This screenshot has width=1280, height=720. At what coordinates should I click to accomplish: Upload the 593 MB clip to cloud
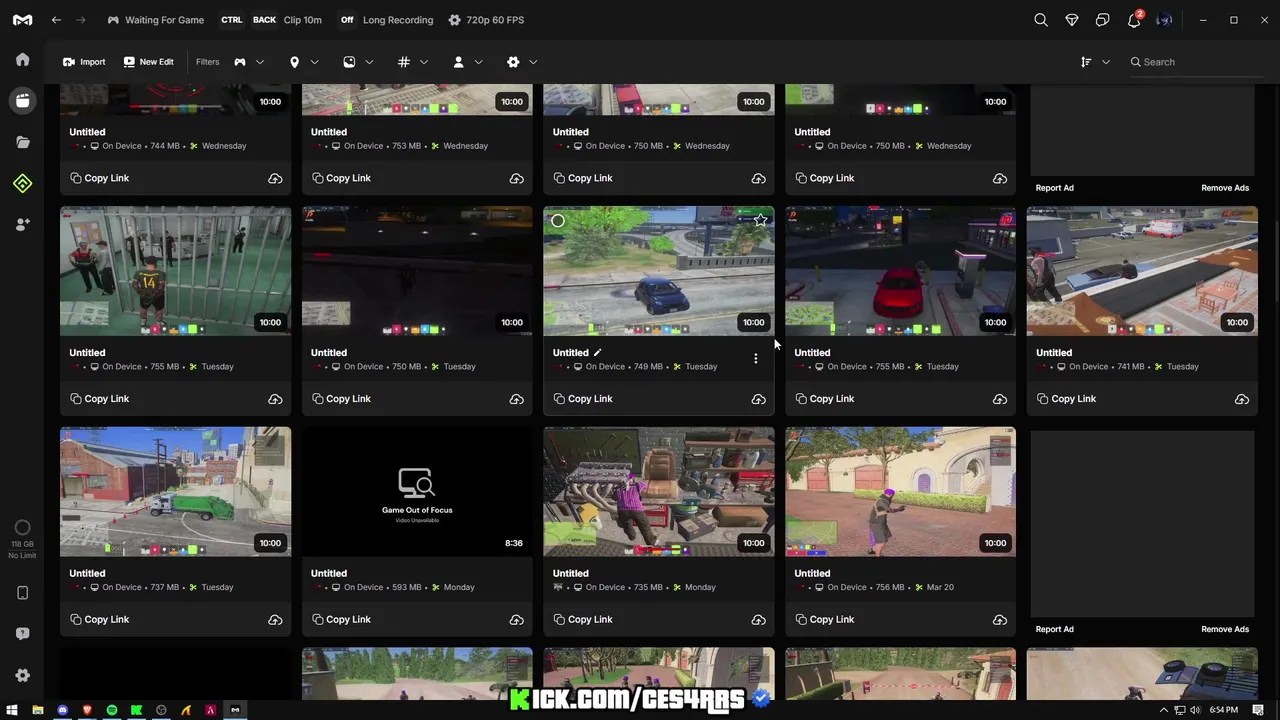(x=516, y=620)
